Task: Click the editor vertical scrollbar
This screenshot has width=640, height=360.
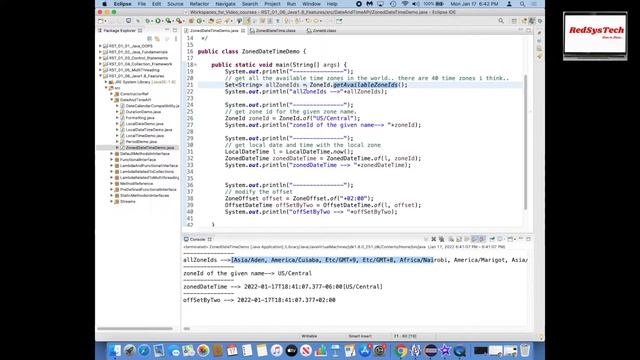Action: (525, 142)
